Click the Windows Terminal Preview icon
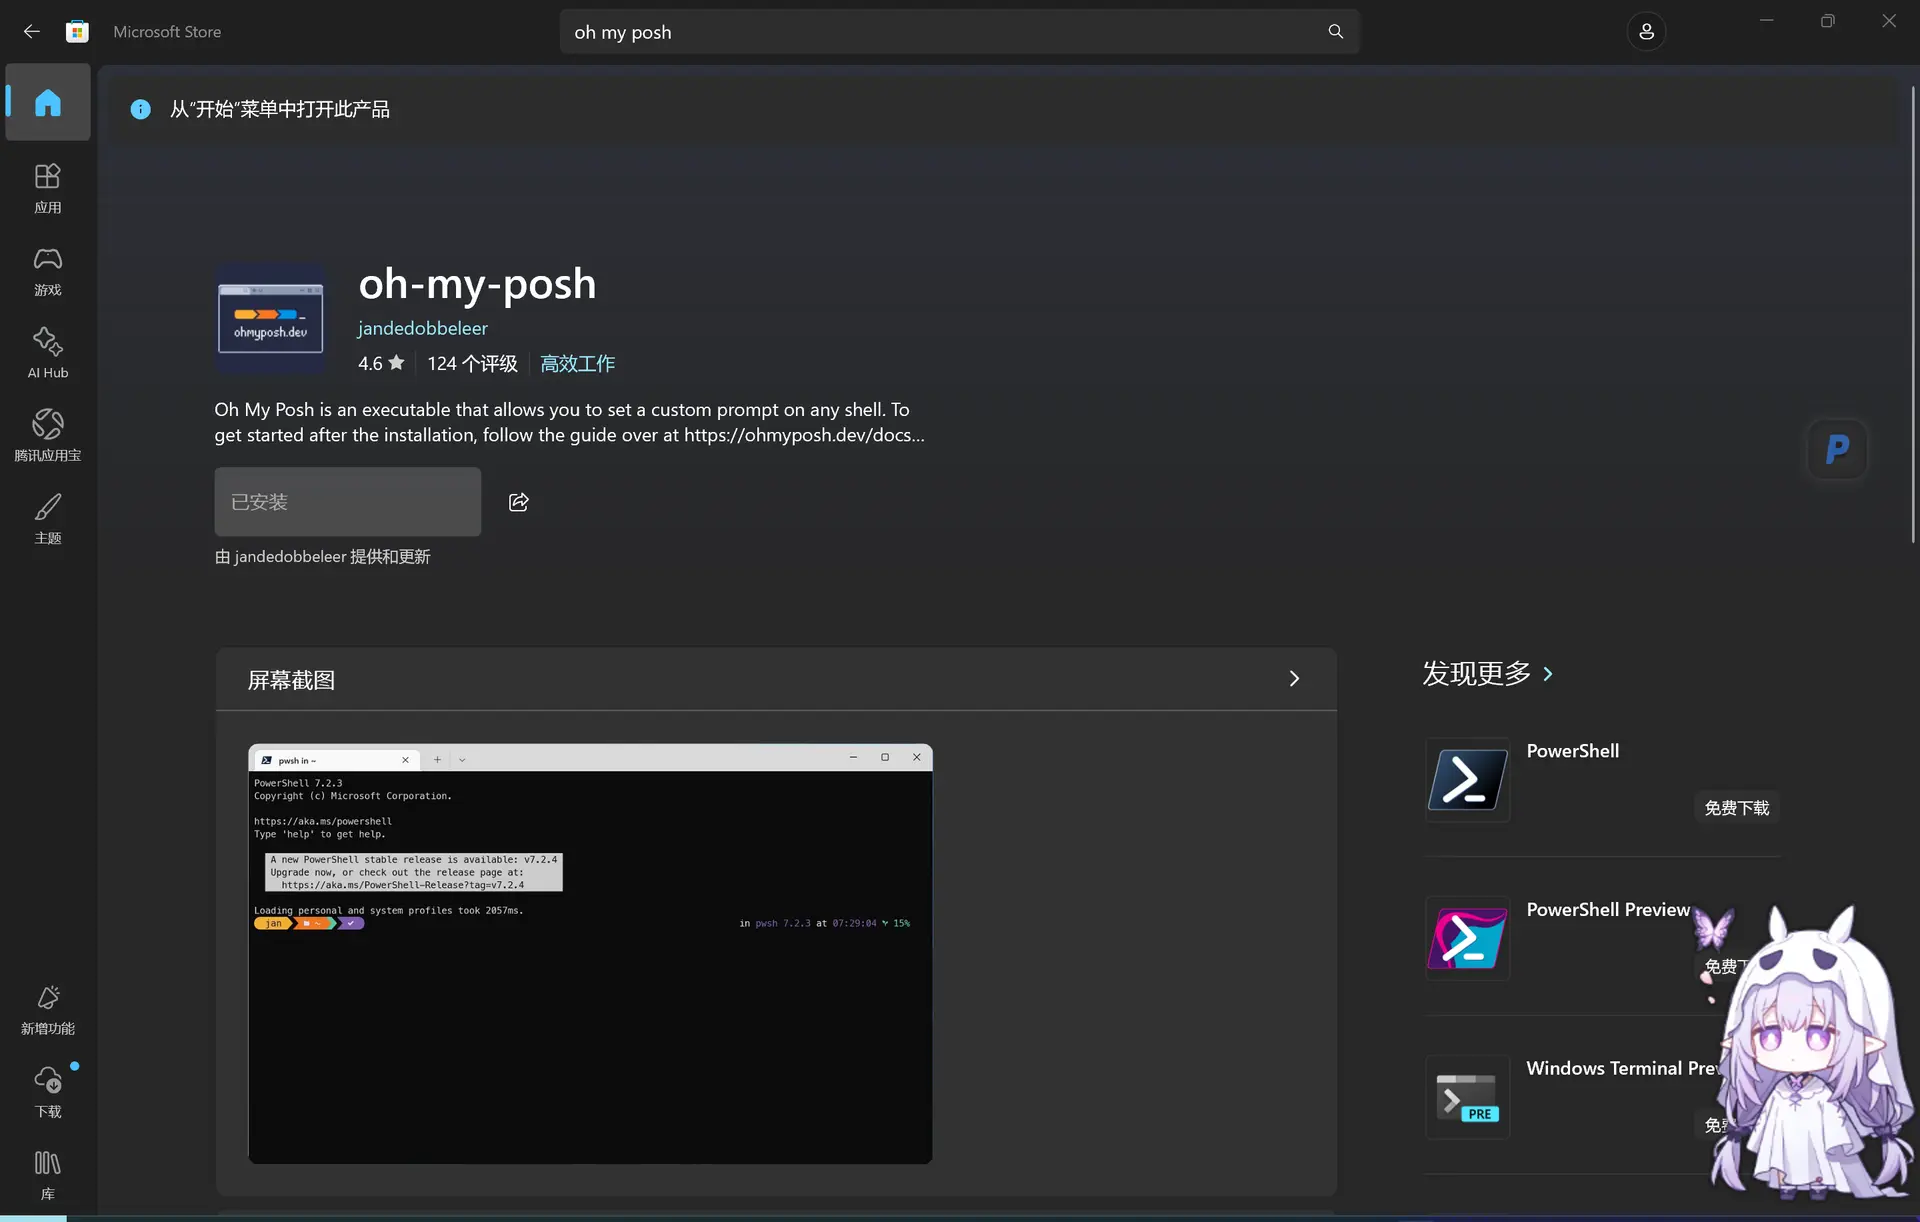 1467,1097
